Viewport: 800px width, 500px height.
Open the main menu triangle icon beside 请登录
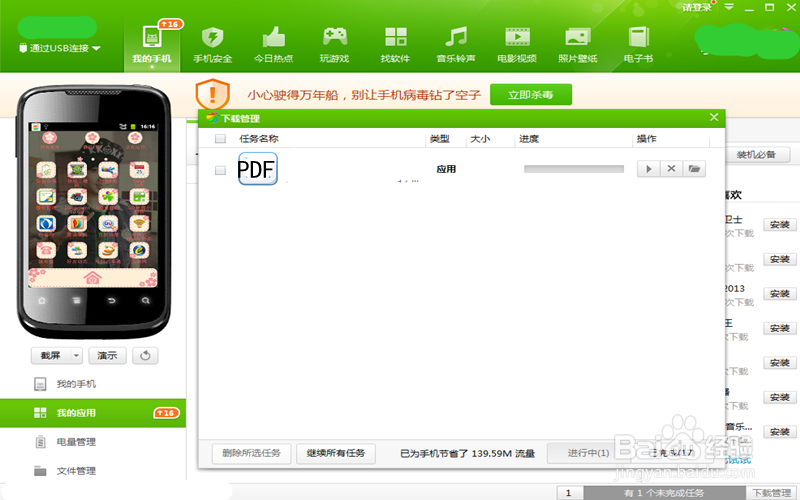click(729, 7)
